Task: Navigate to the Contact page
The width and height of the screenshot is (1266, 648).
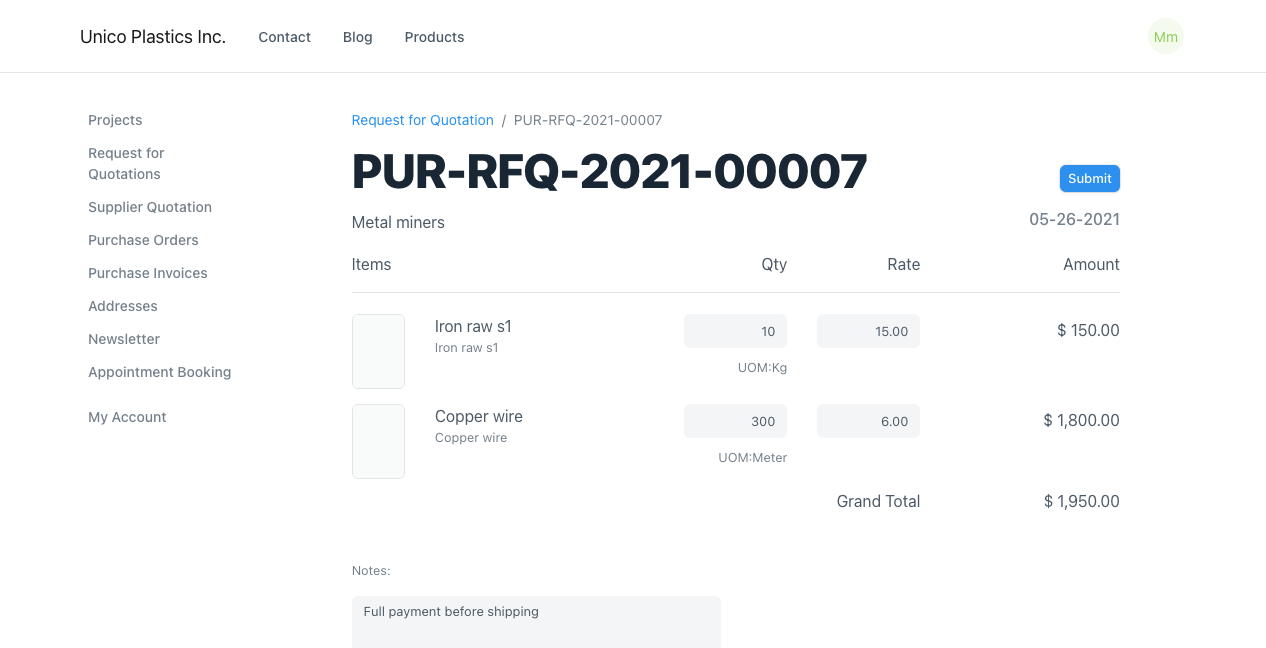Action: pos(284,37)
